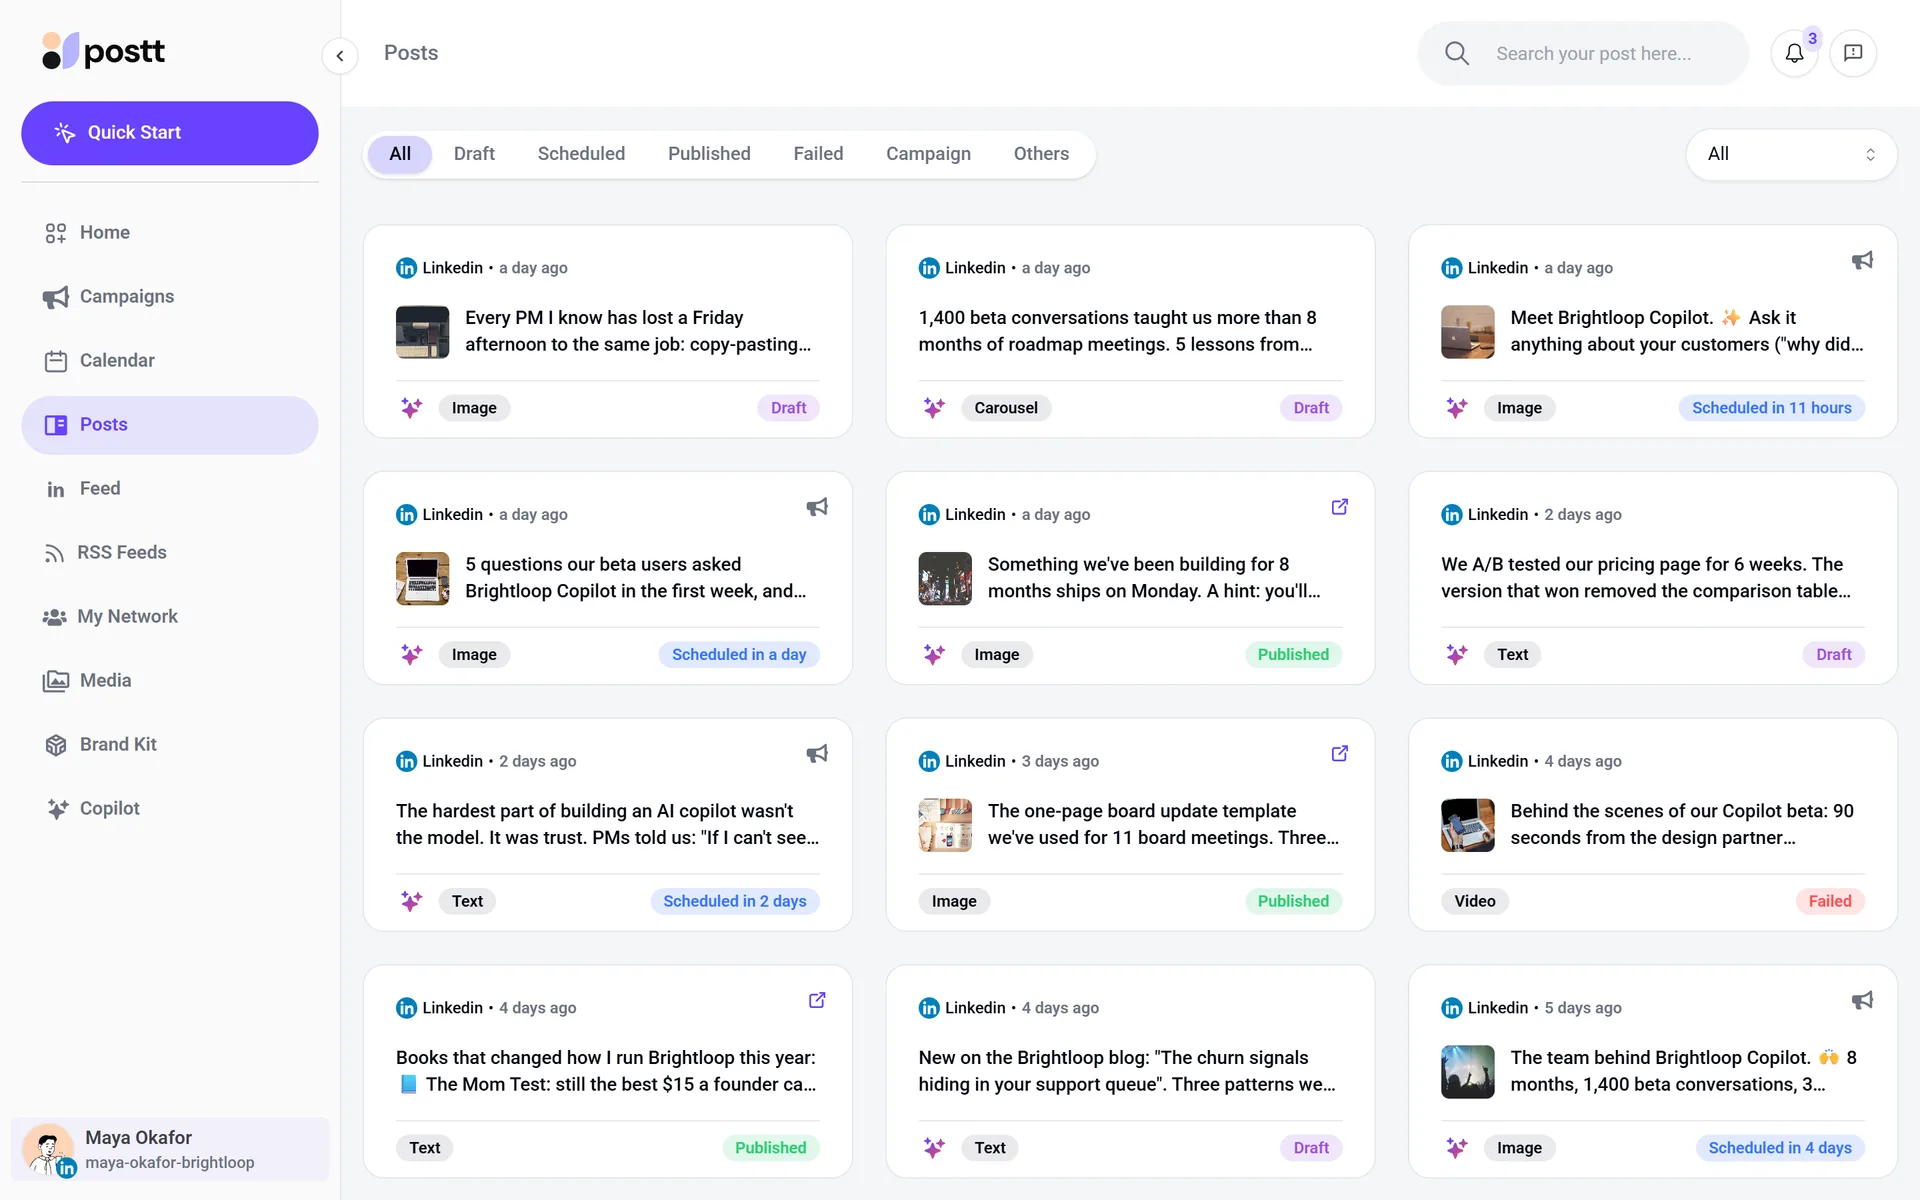Open thumbnail of 'Every PM I know' post
This screenshot has height=1200, width=1920.
coord(422,332)
